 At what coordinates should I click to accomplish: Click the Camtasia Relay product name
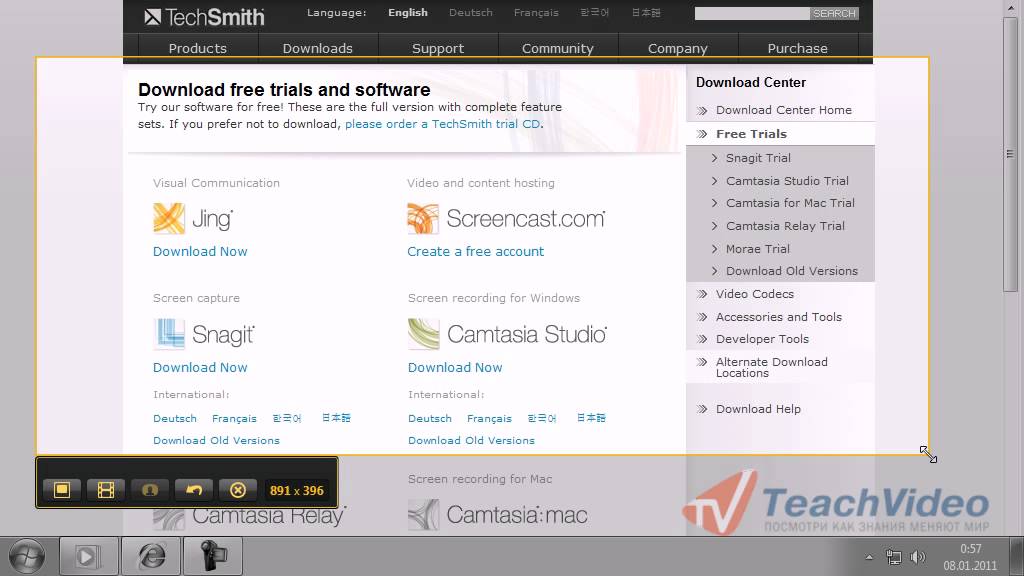(x=268, y=516)
